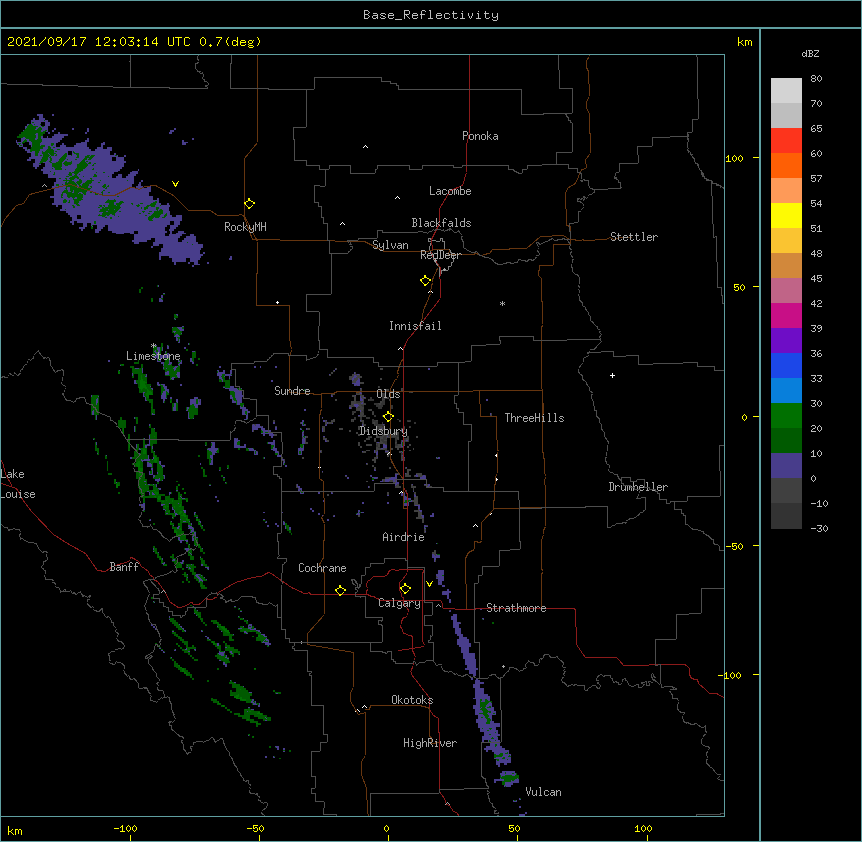This screenshot has height=842, width=862.
Task: Click the Limestone label
Action: pyautogui.click(x=153, y=356)
